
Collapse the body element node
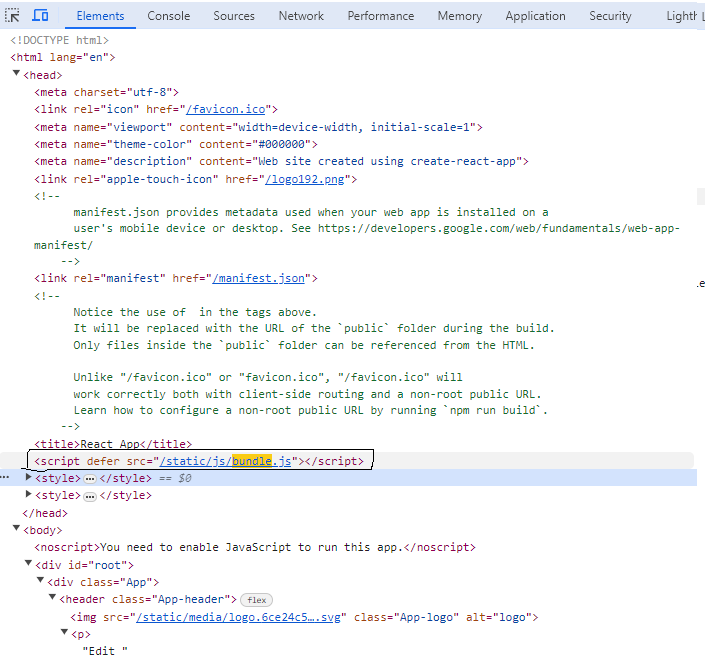[16, 528]
